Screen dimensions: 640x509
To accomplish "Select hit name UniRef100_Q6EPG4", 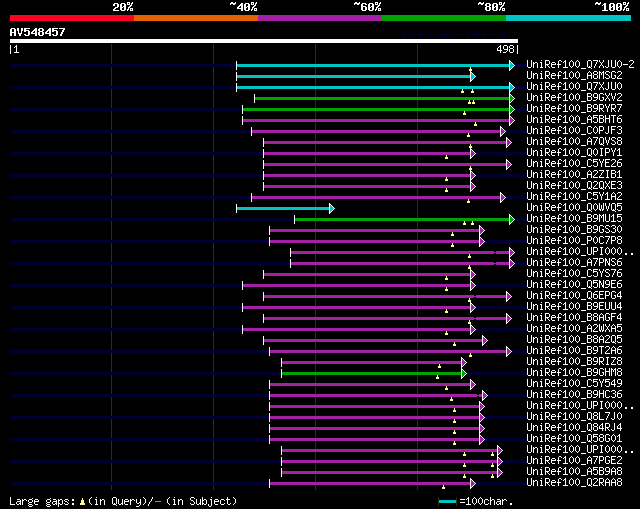I will (x=574, y=296).
